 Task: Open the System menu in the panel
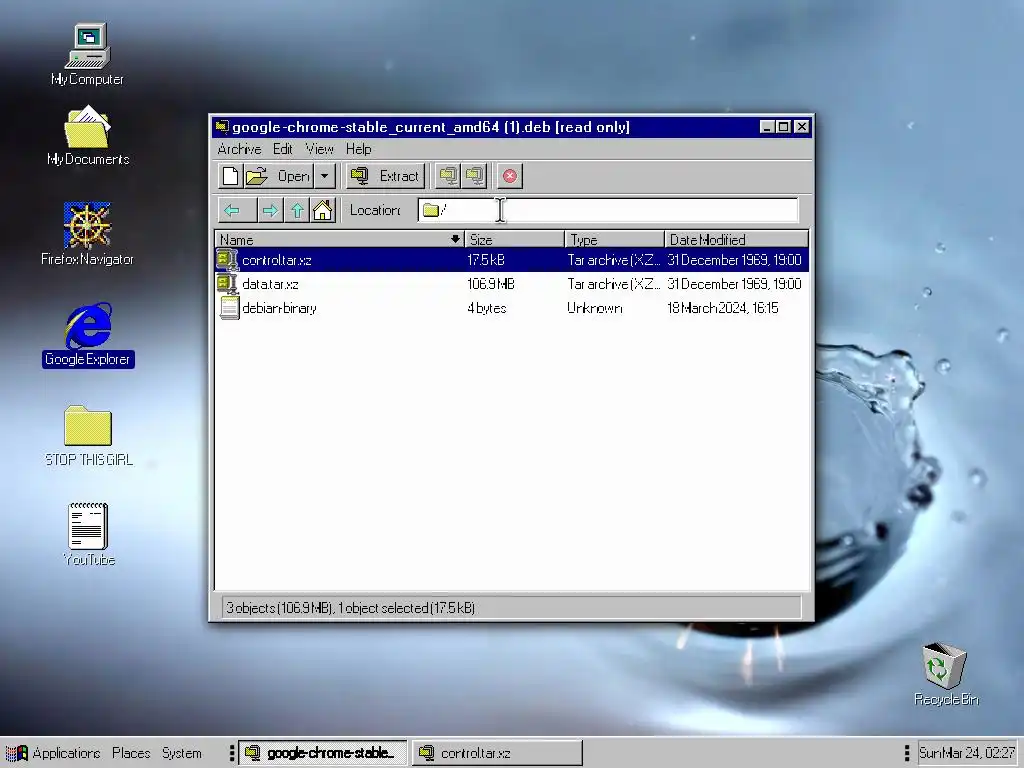point(182,753)
